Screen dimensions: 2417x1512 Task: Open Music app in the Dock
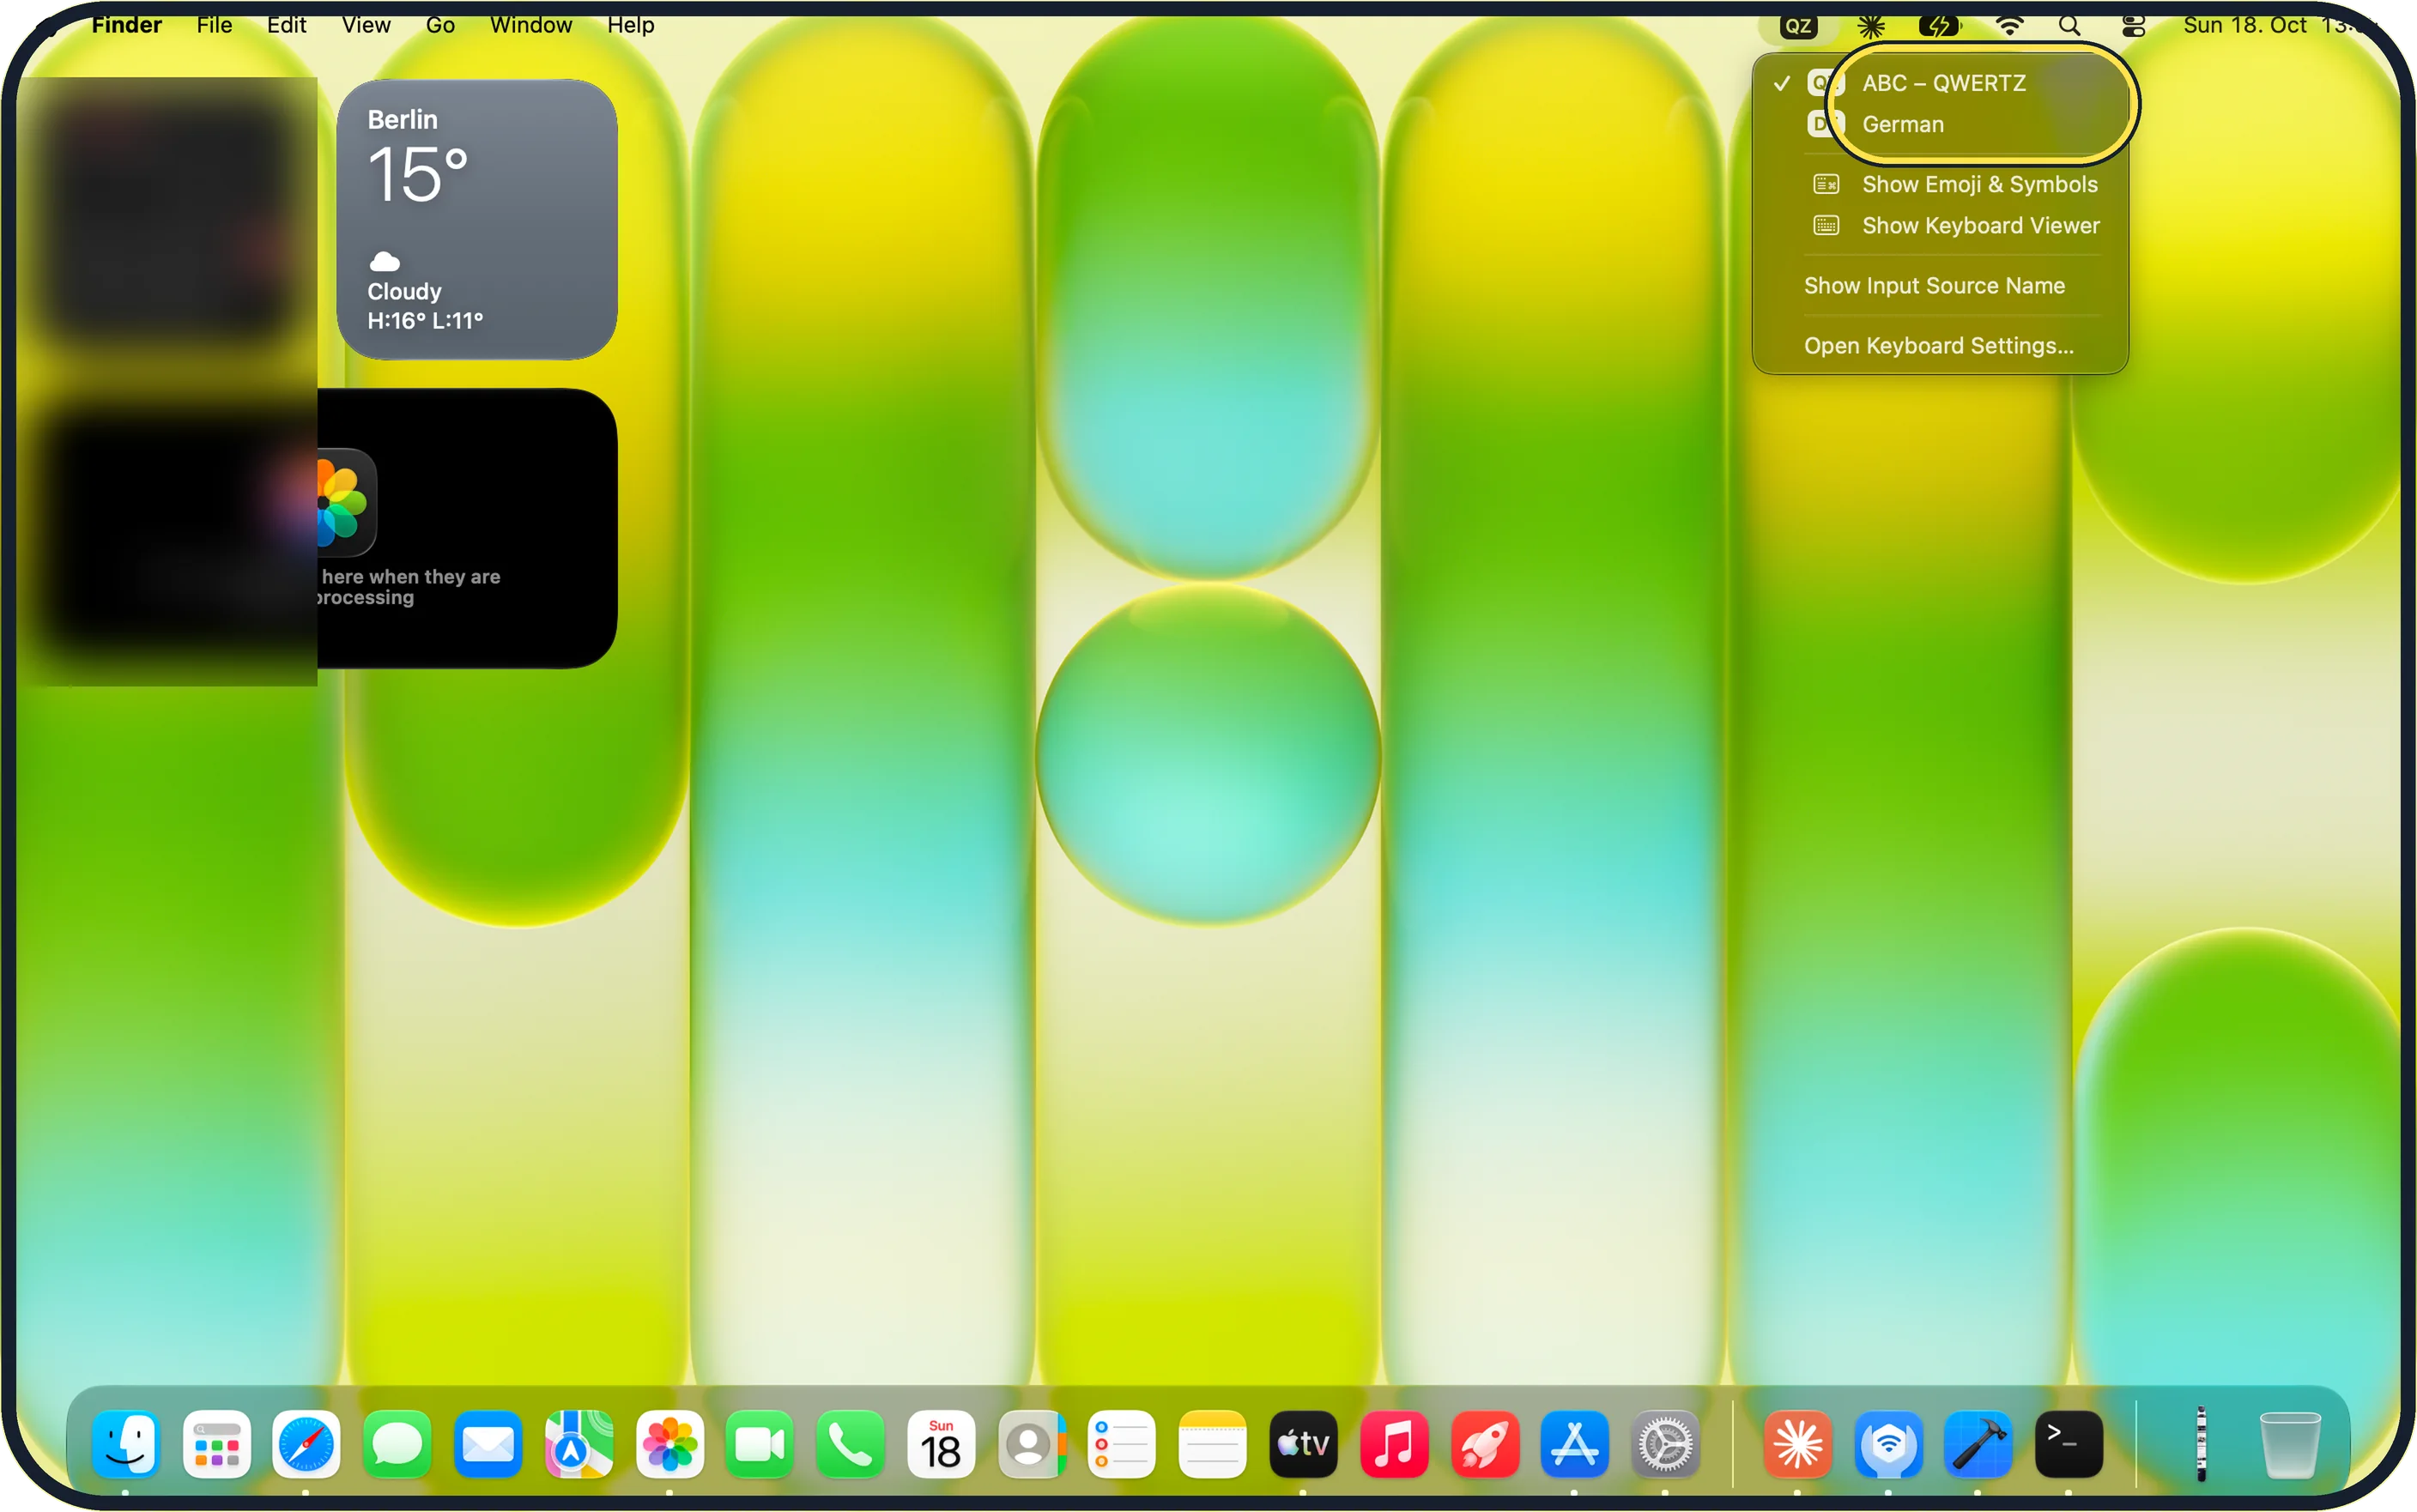pos(1394,1444)
